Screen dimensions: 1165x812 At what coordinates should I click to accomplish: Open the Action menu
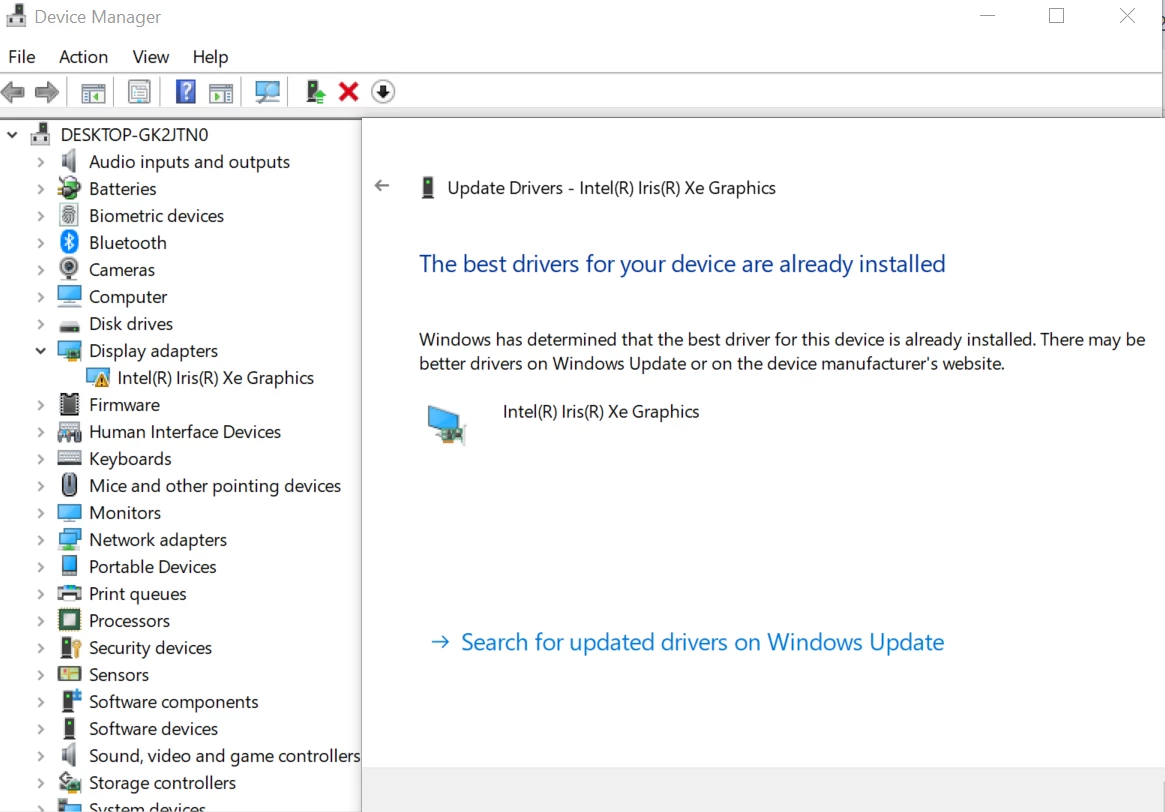point(83,57)
